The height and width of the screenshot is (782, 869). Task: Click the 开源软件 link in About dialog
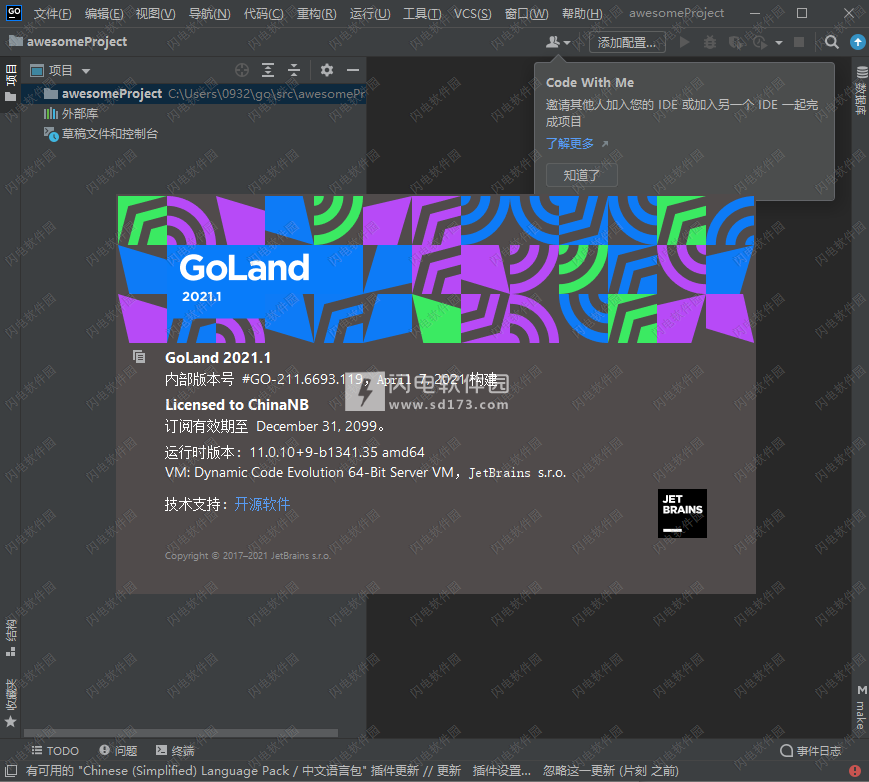pos(262,504)
